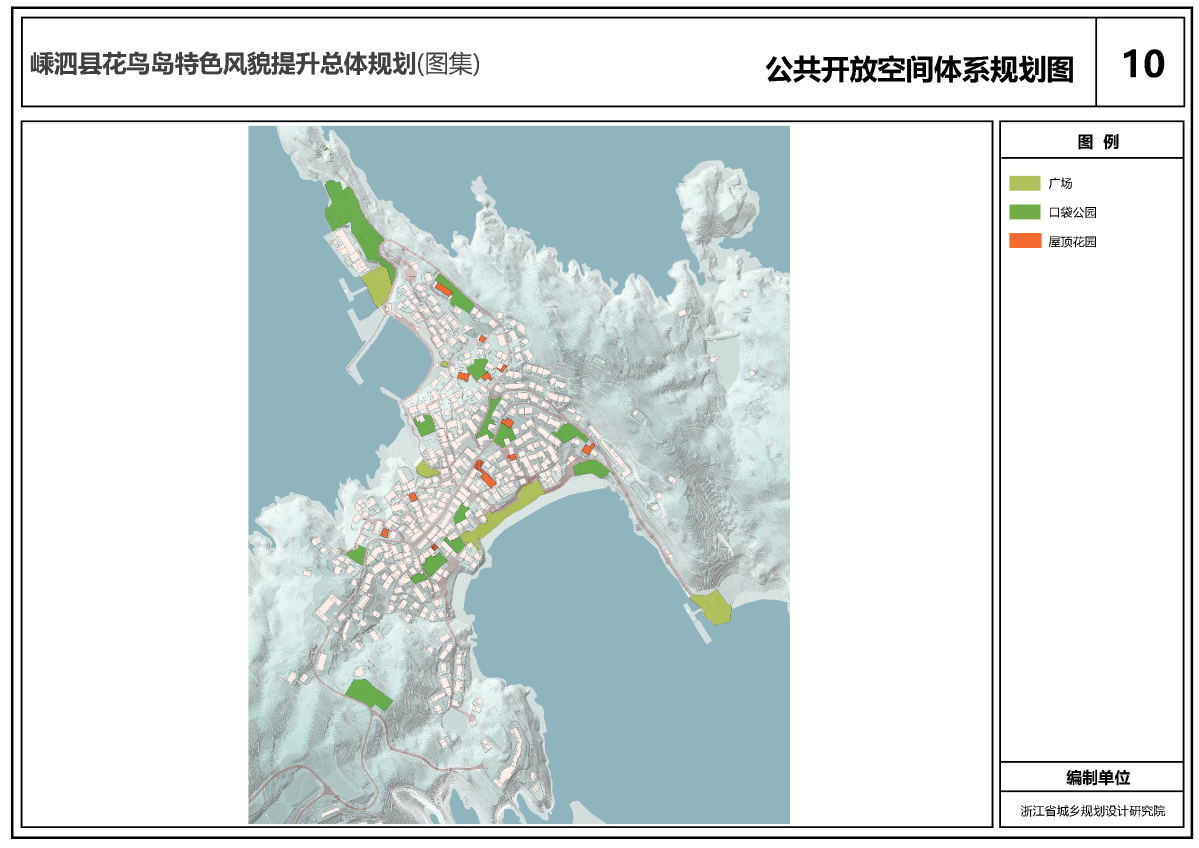Click the orange 屋顶花园 legend swatch
The height and width of the screenshot is (848, 1199).
pos(1025,242)
